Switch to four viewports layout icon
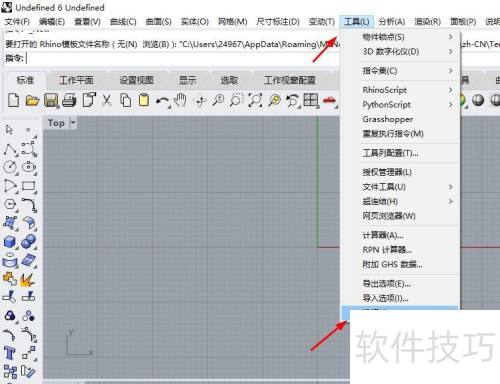500x384 pixels. pyautogui.click(x=311, y=100)
